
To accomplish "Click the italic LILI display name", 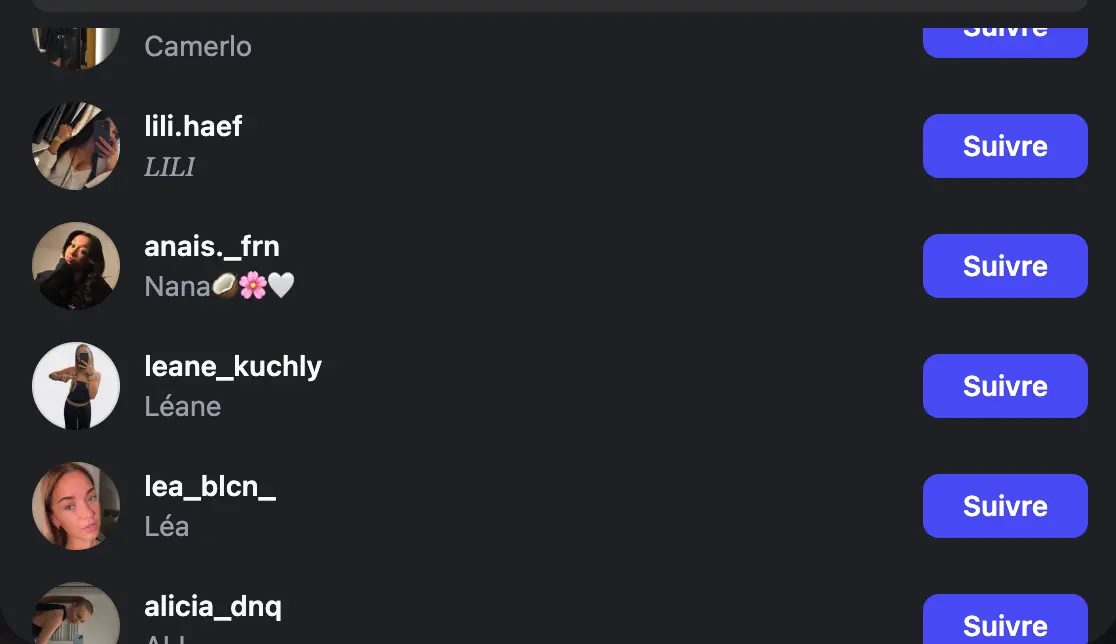I will point(170,167).
